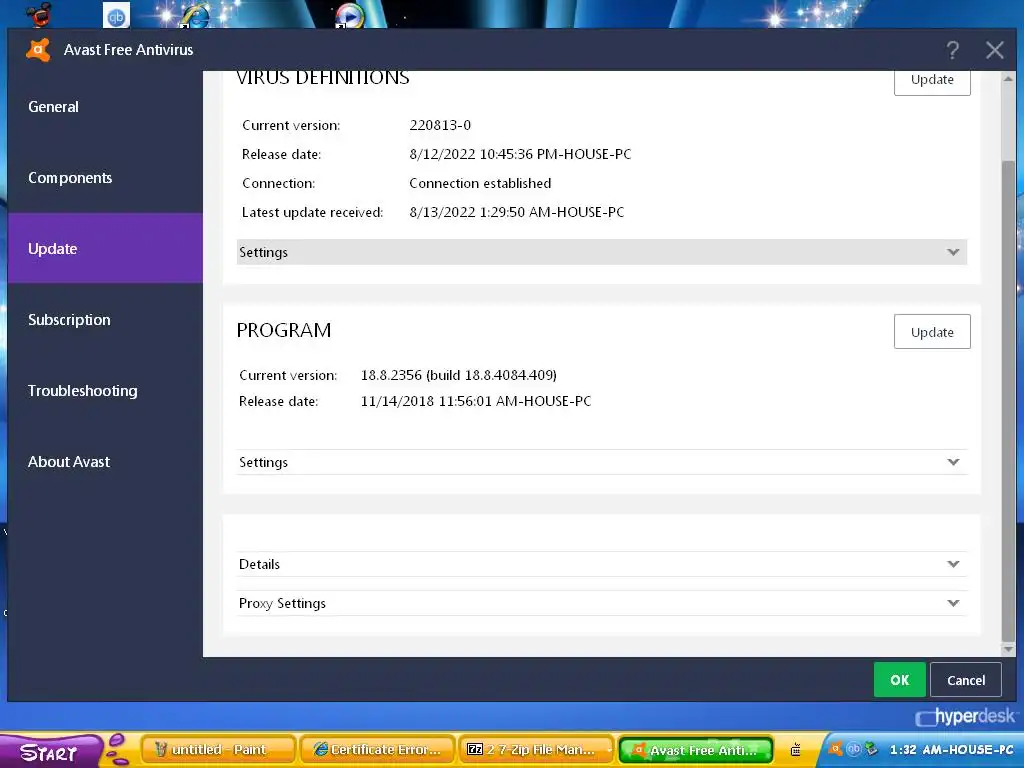Click the Connection established status text
Screen dimensions: 1024x768
(480, 183)
